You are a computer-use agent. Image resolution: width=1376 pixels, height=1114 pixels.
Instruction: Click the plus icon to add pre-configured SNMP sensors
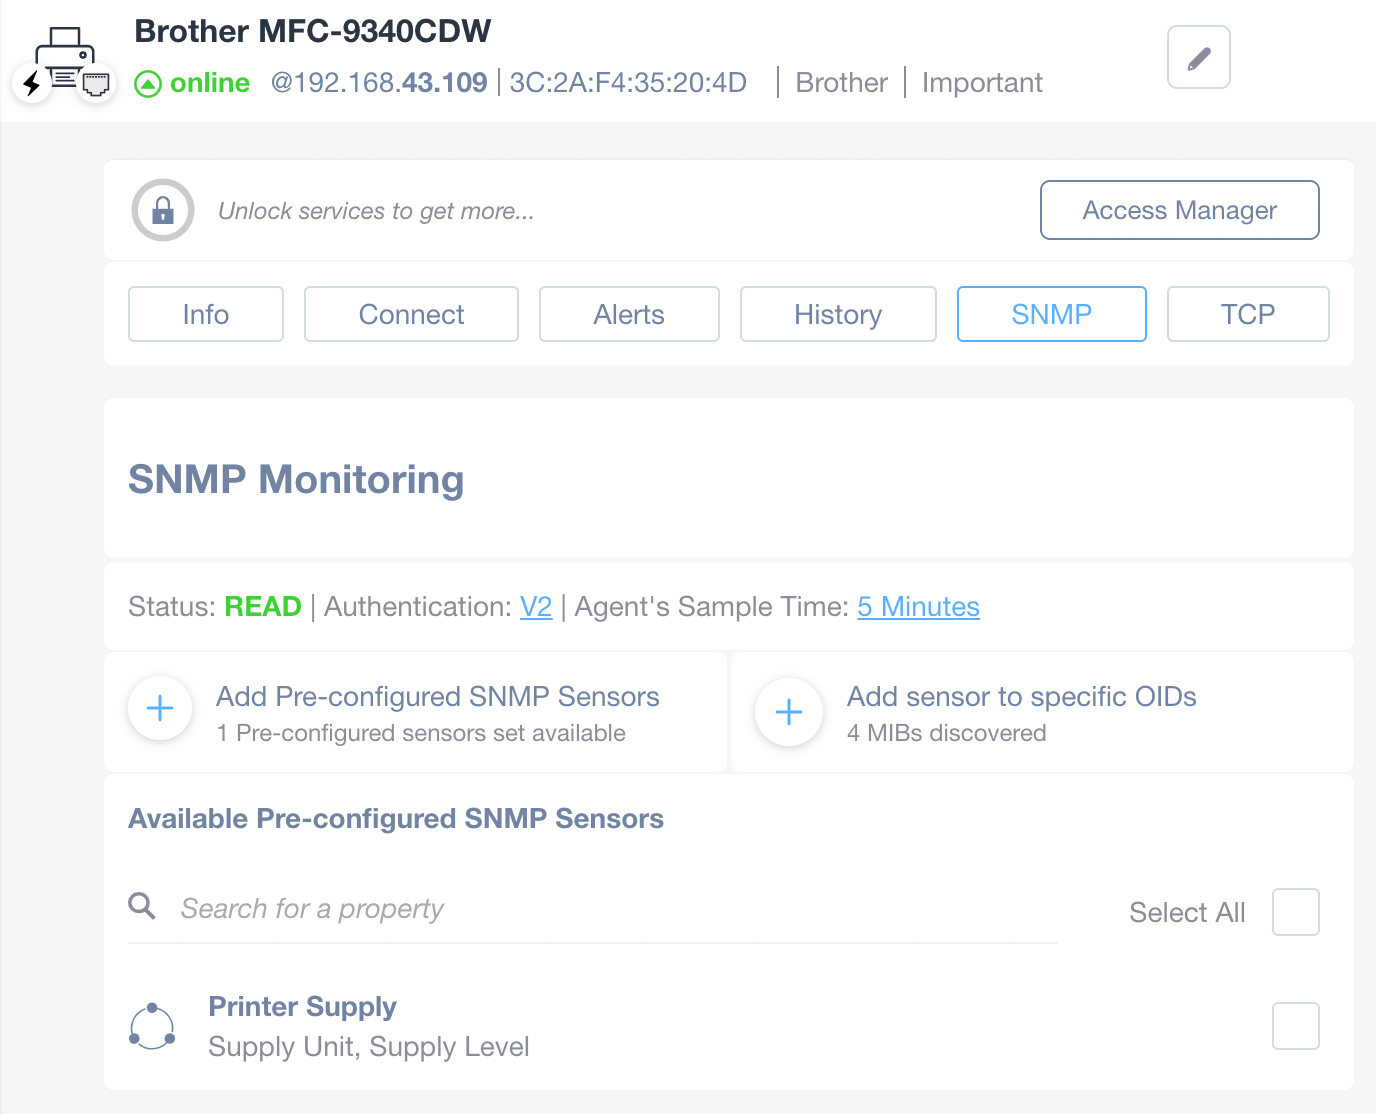pos(159,708)
